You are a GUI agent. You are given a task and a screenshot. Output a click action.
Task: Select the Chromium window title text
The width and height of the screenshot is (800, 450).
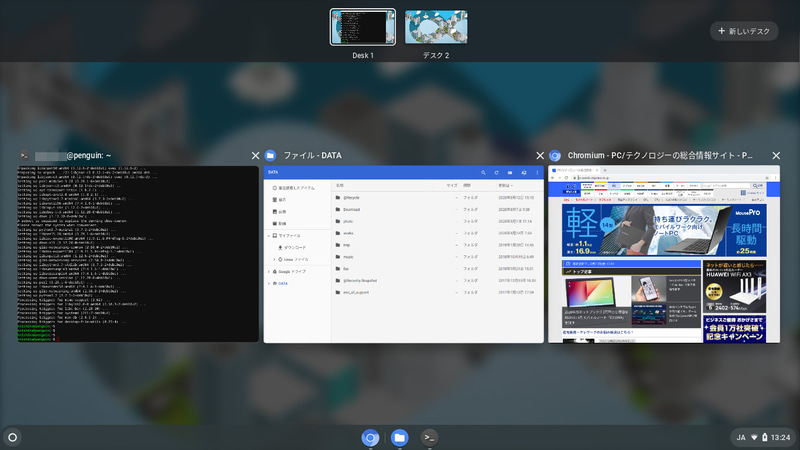pos(660,156)
